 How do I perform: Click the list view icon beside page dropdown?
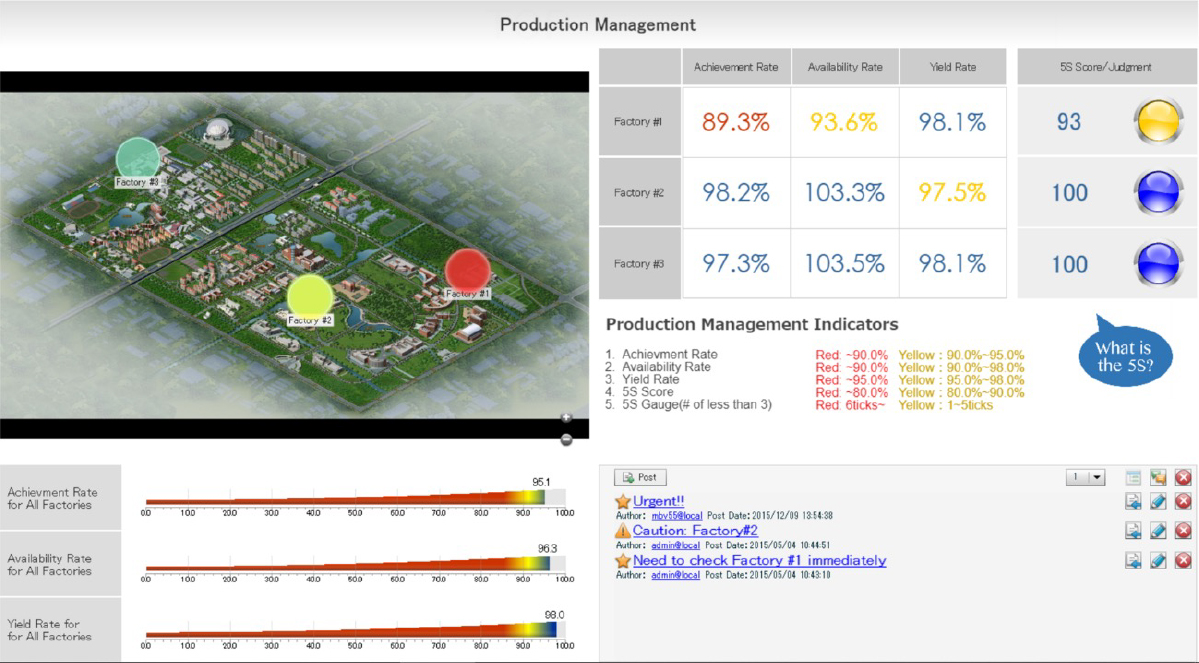point(1133,478)
